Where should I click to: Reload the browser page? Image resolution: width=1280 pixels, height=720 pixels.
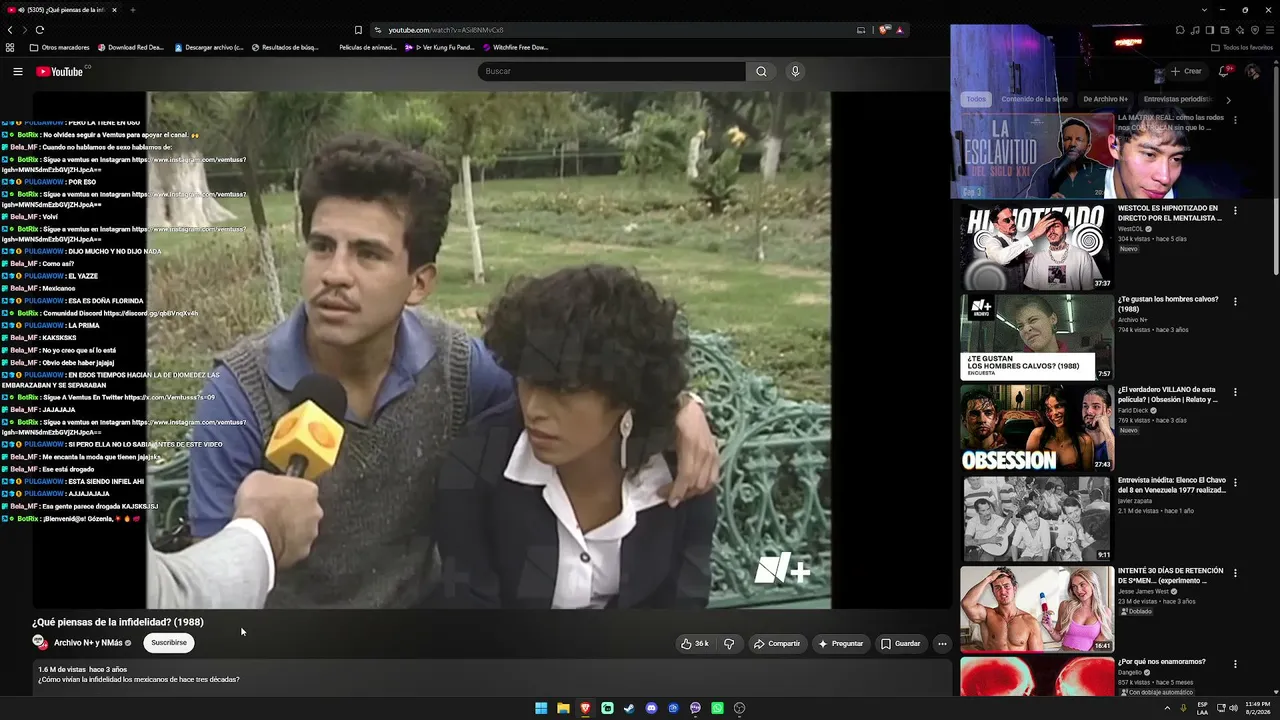point(40,30)
